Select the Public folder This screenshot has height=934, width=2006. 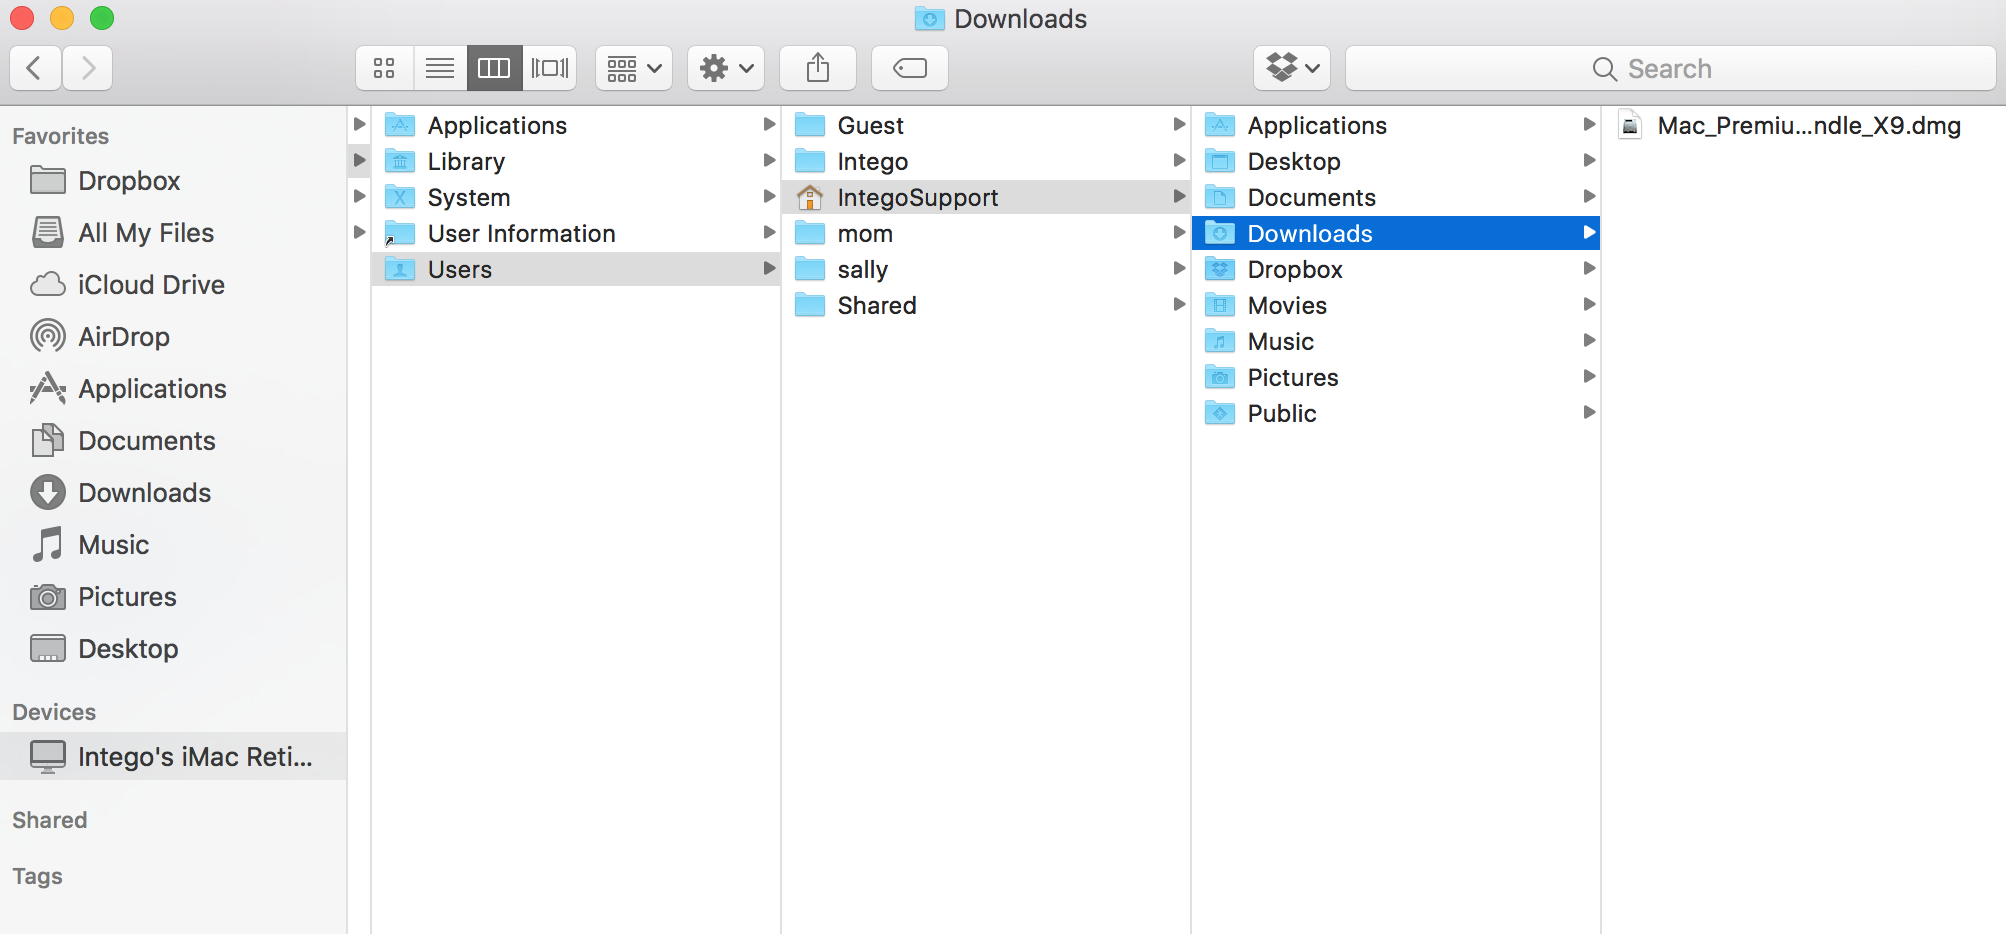tap(1396, 413)
